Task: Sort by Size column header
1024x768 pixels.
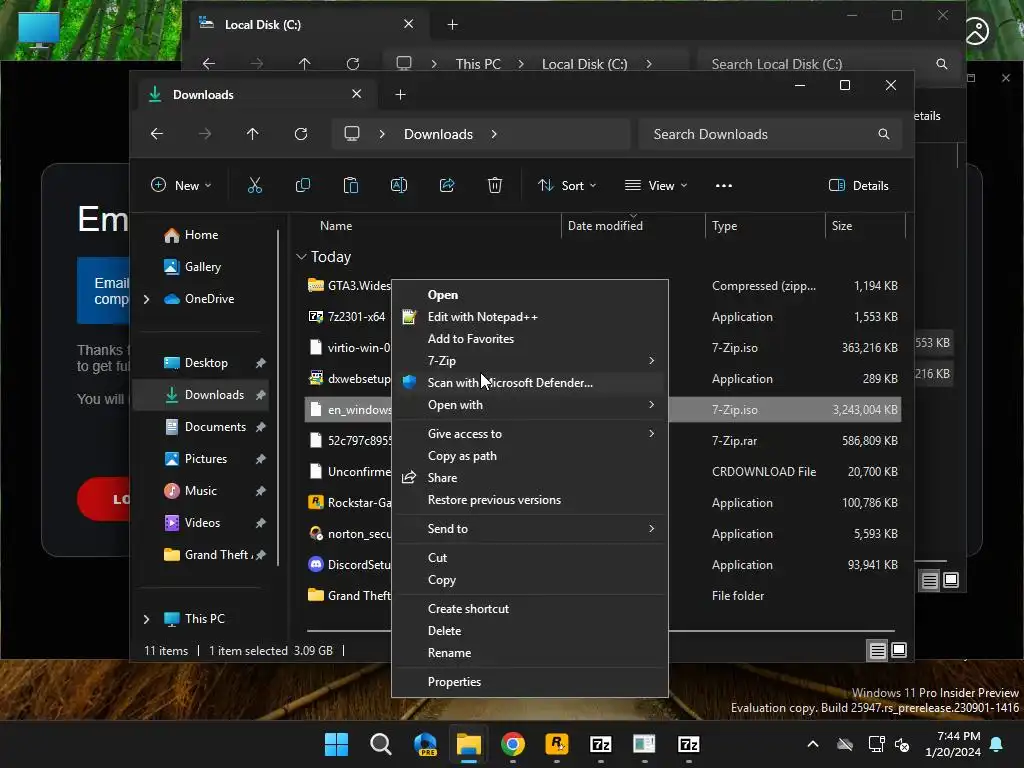Action: 865,226
